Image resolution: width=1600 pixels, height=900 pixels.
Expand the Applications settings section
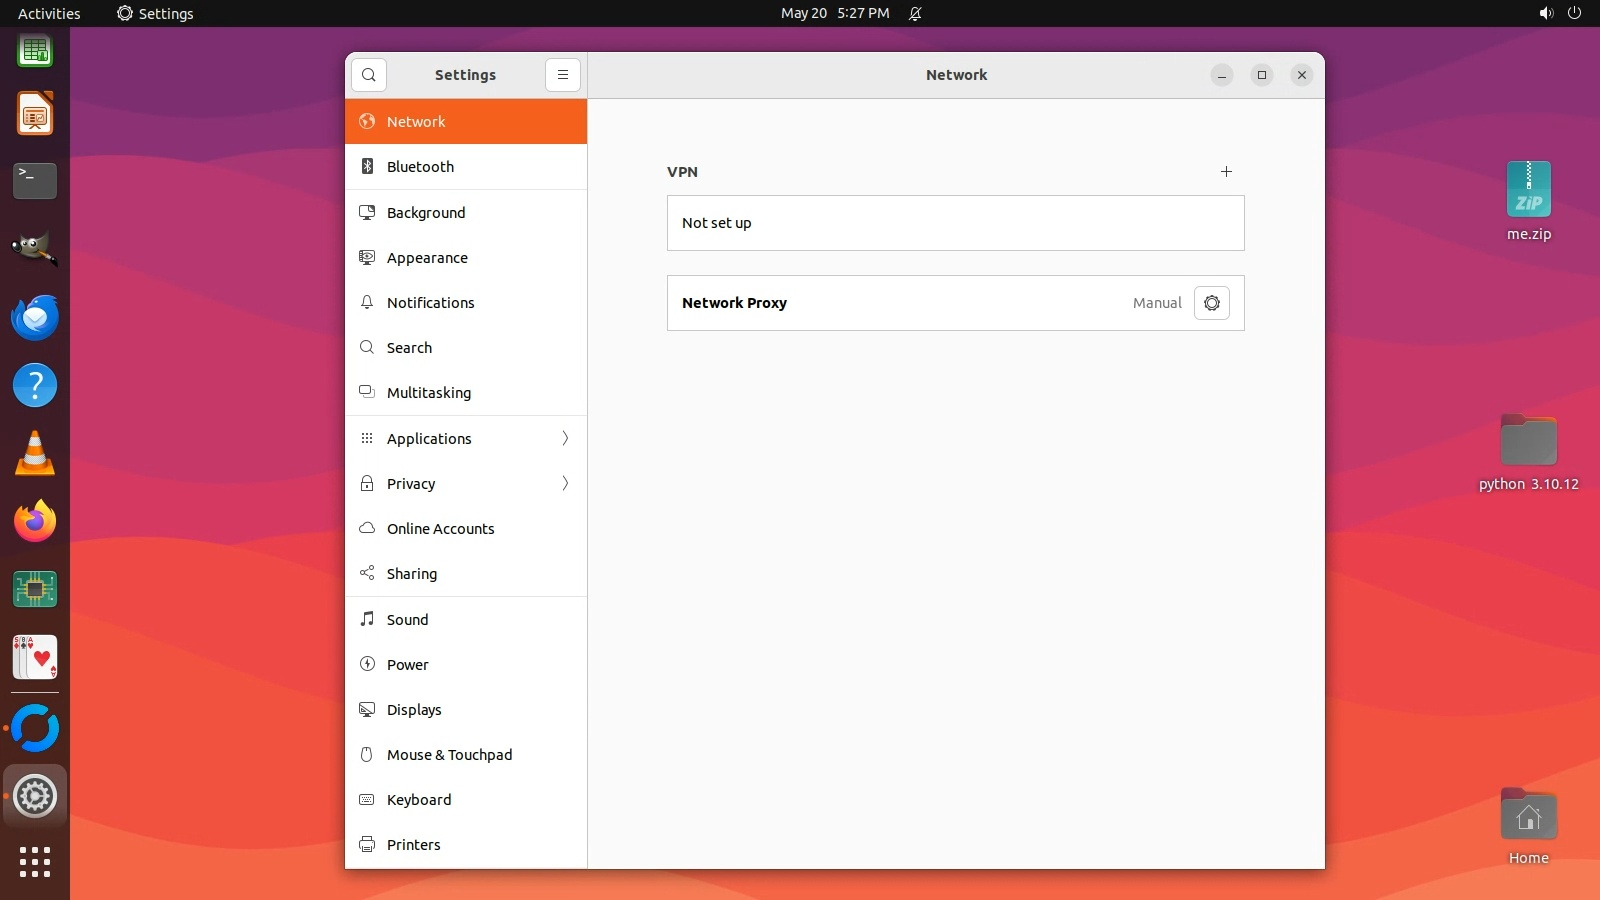466,439
